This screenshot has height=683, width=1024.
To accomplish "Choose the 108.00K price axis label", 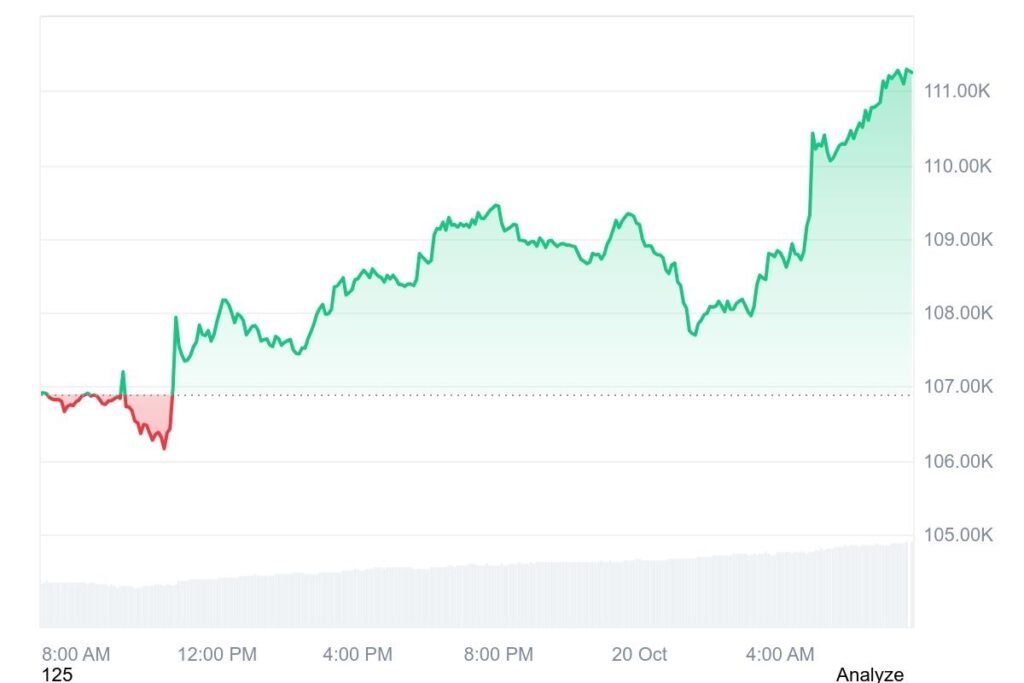I will tap(957, 313).
